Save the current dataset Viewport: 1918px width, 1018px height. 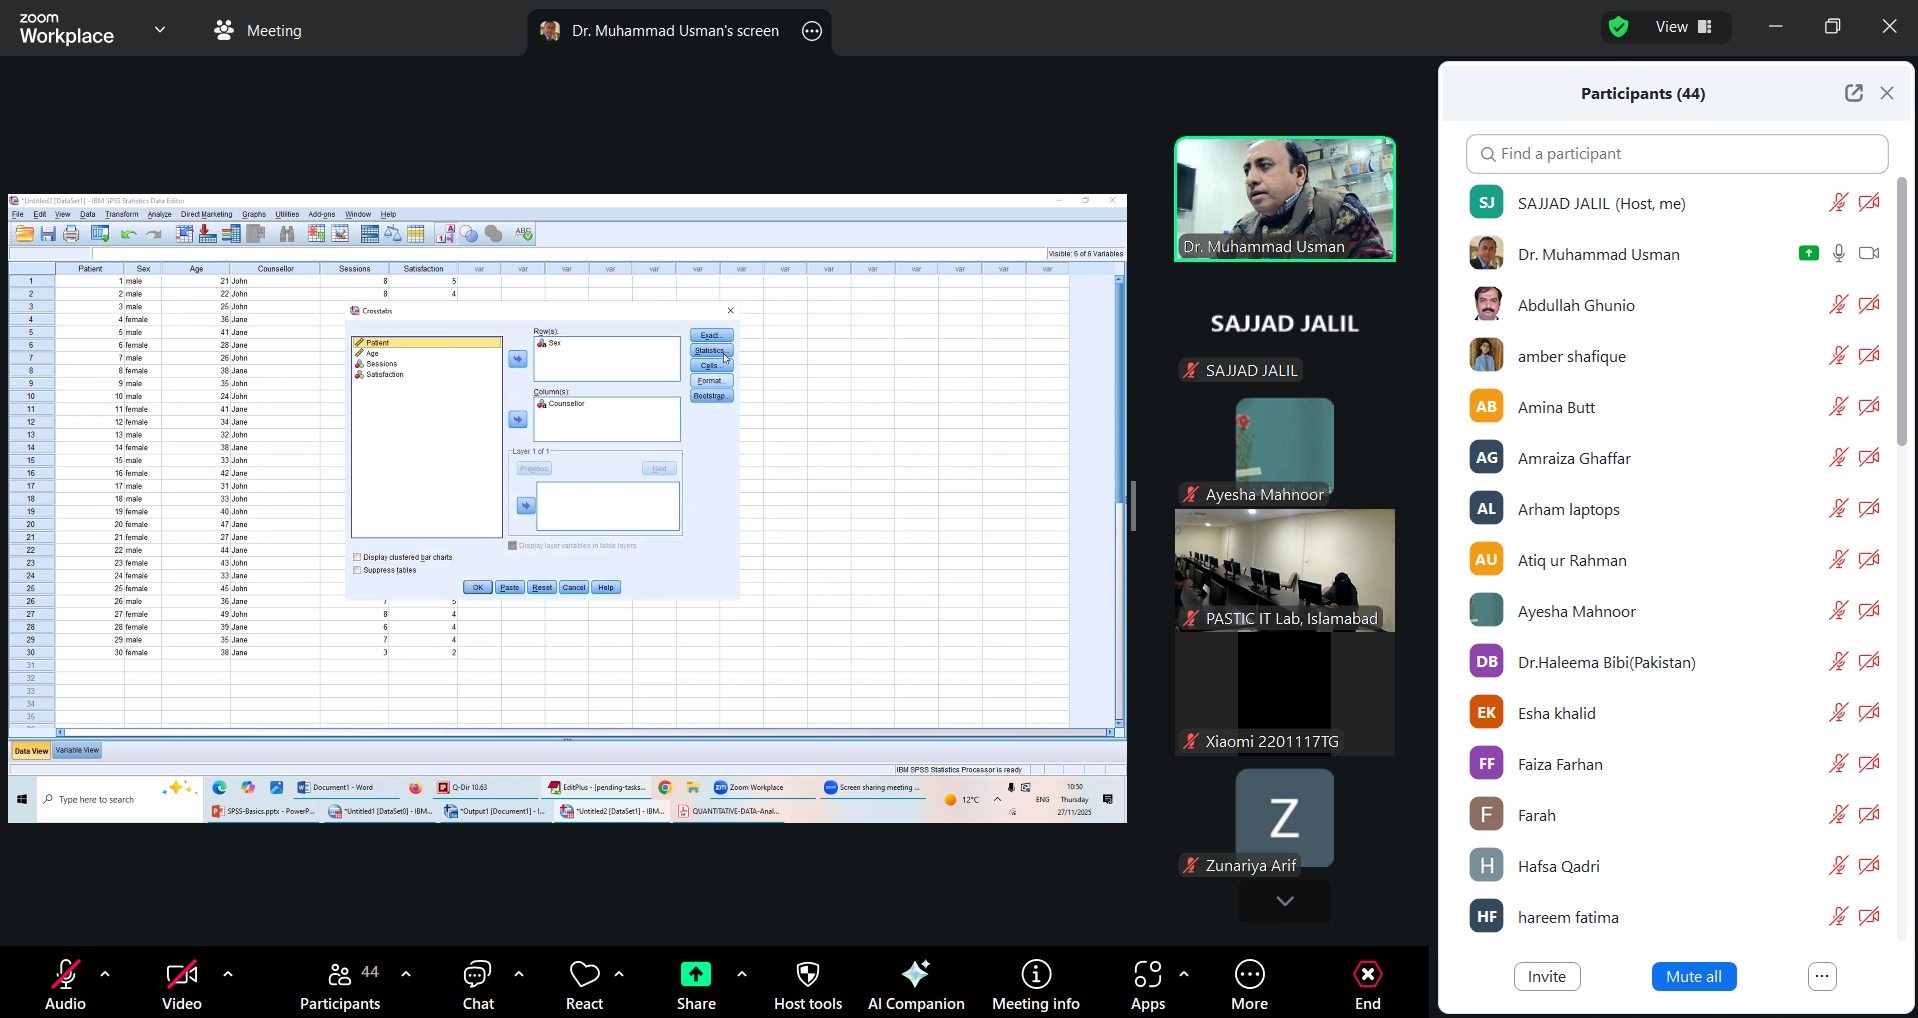pos(47,233)
